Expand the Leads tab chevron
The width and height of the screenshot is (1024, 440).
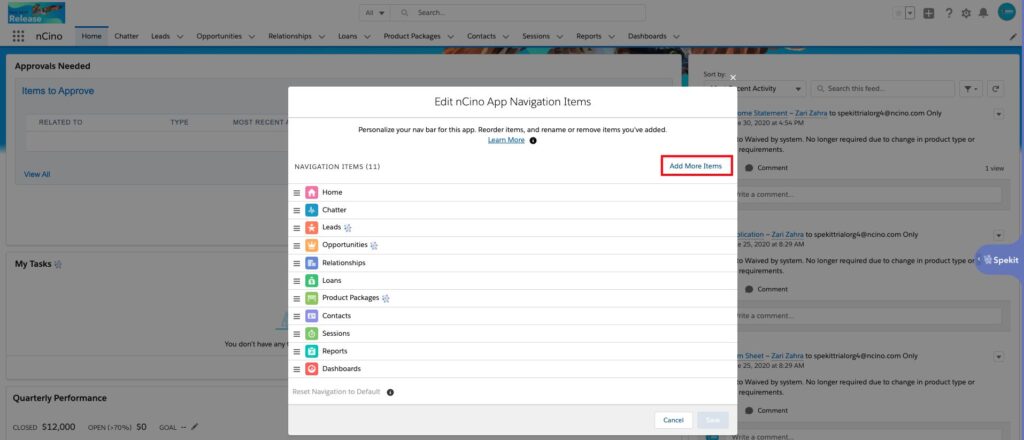(180, 37)
